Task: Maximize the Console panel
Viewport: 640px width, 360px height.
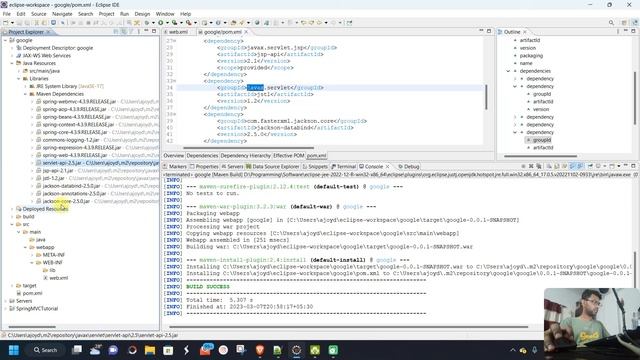Action: [x=633, y=166]
